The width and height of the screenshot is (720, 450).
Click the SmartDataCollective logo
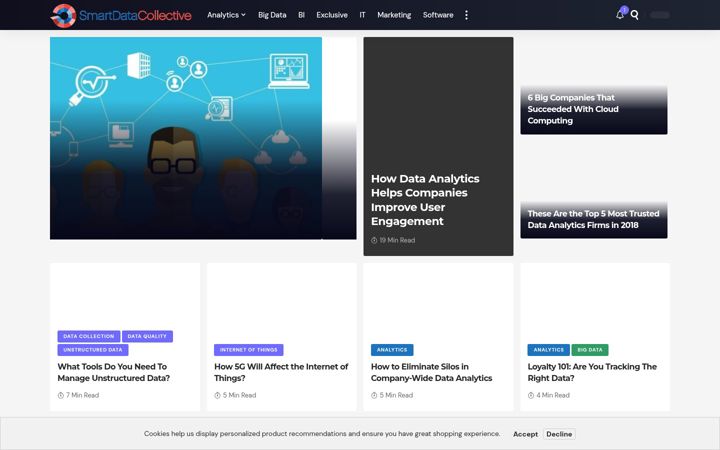pos(121,16)
